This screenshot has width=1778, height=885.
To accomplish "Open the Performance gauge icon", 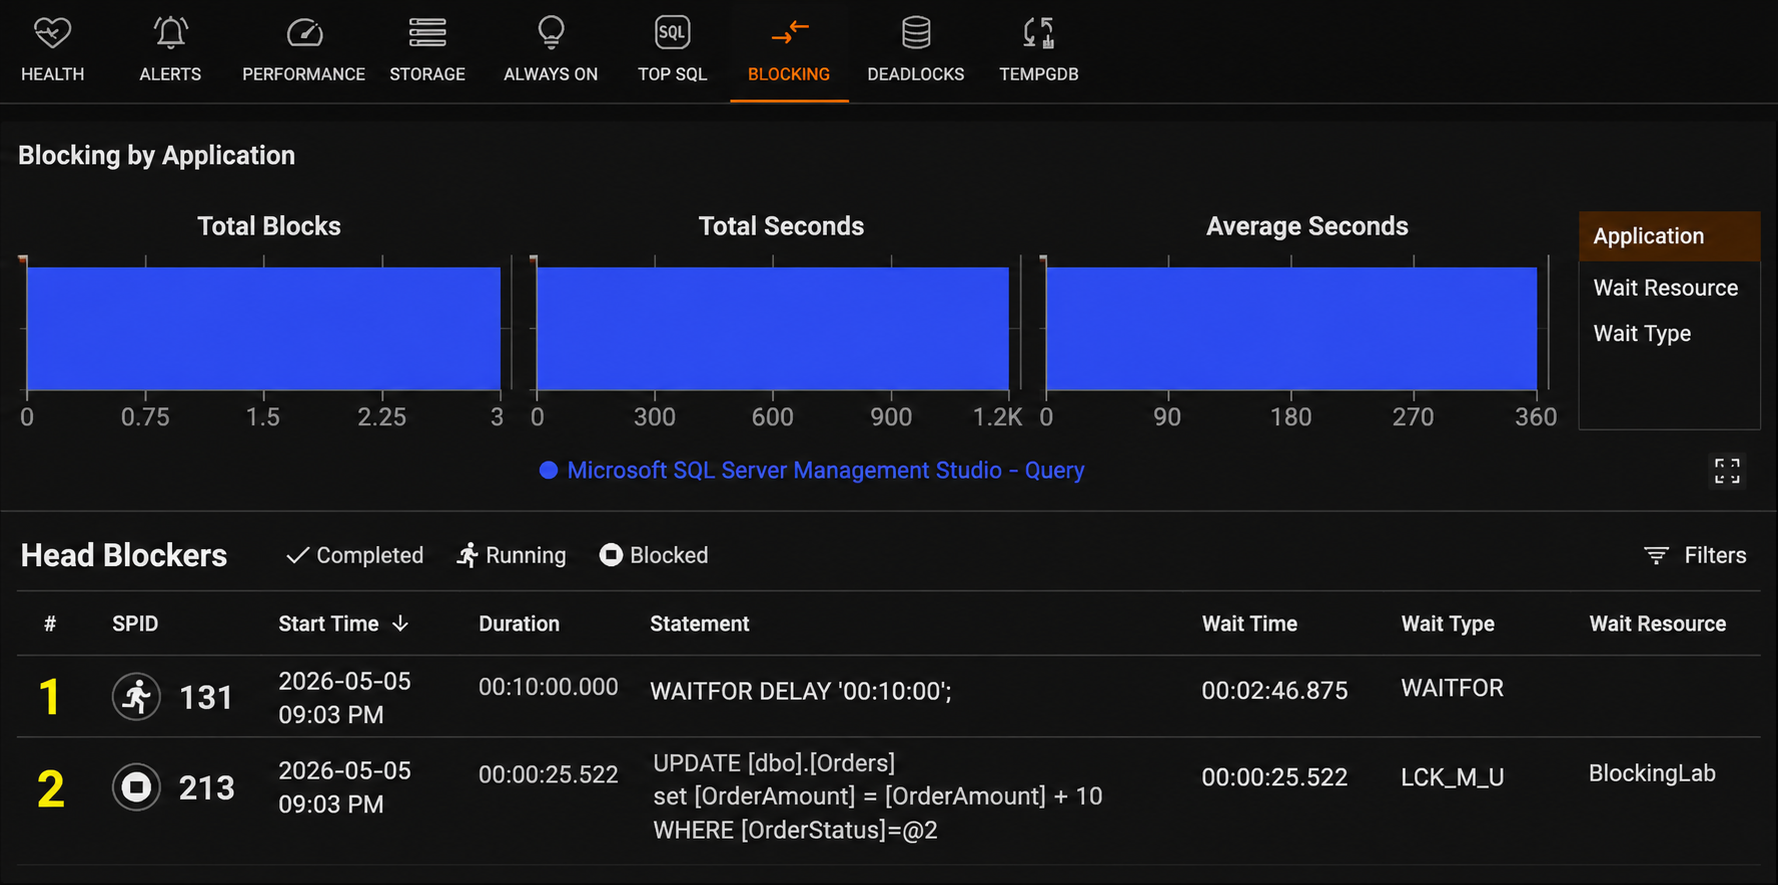I will pyautogui.click(x=304, y=33).
